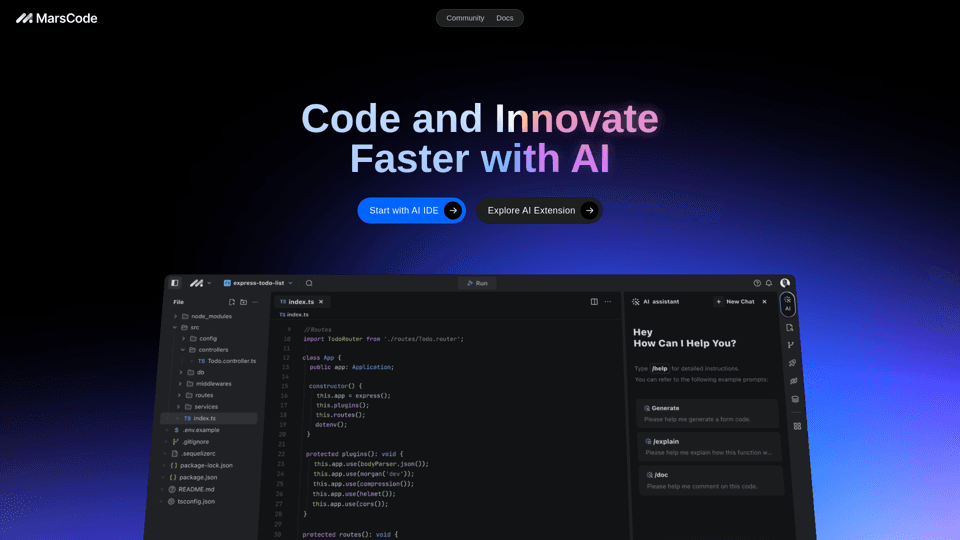Open the editor more options dots

pyautogui.click(x=608, y=302)
